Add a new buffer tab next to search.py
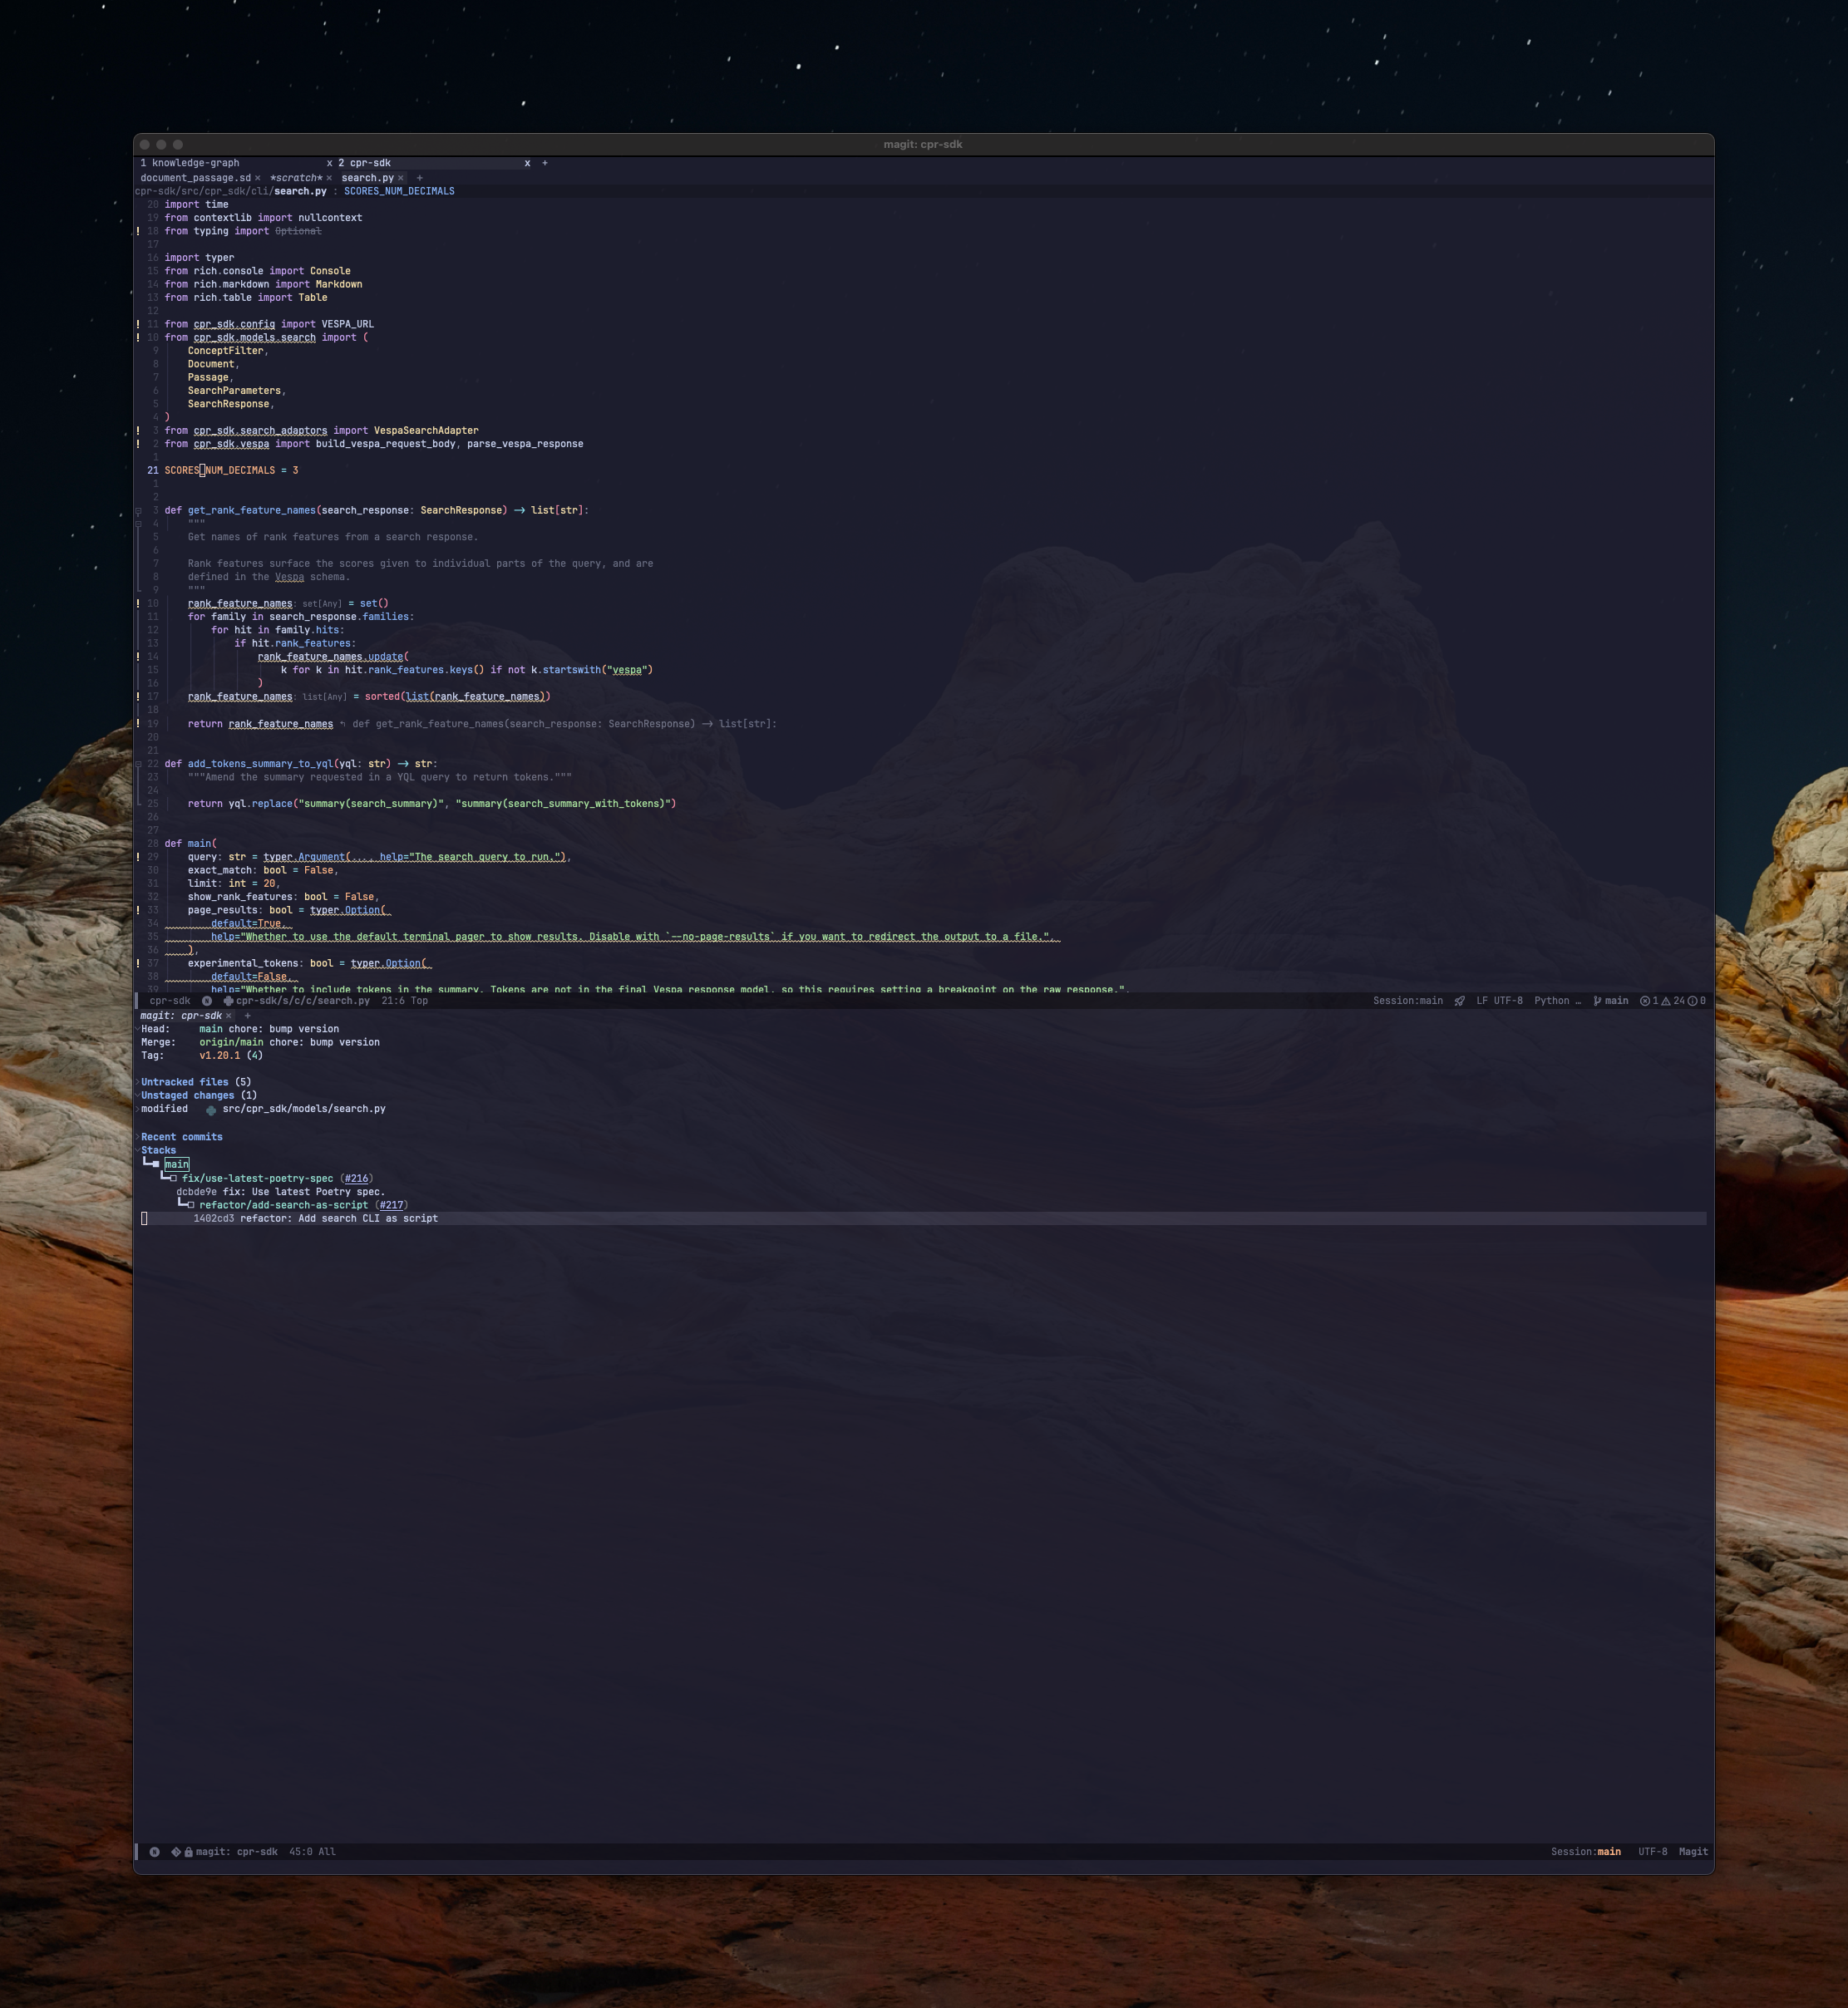This screenshot has height=2008, width=1848. point(419,178)
